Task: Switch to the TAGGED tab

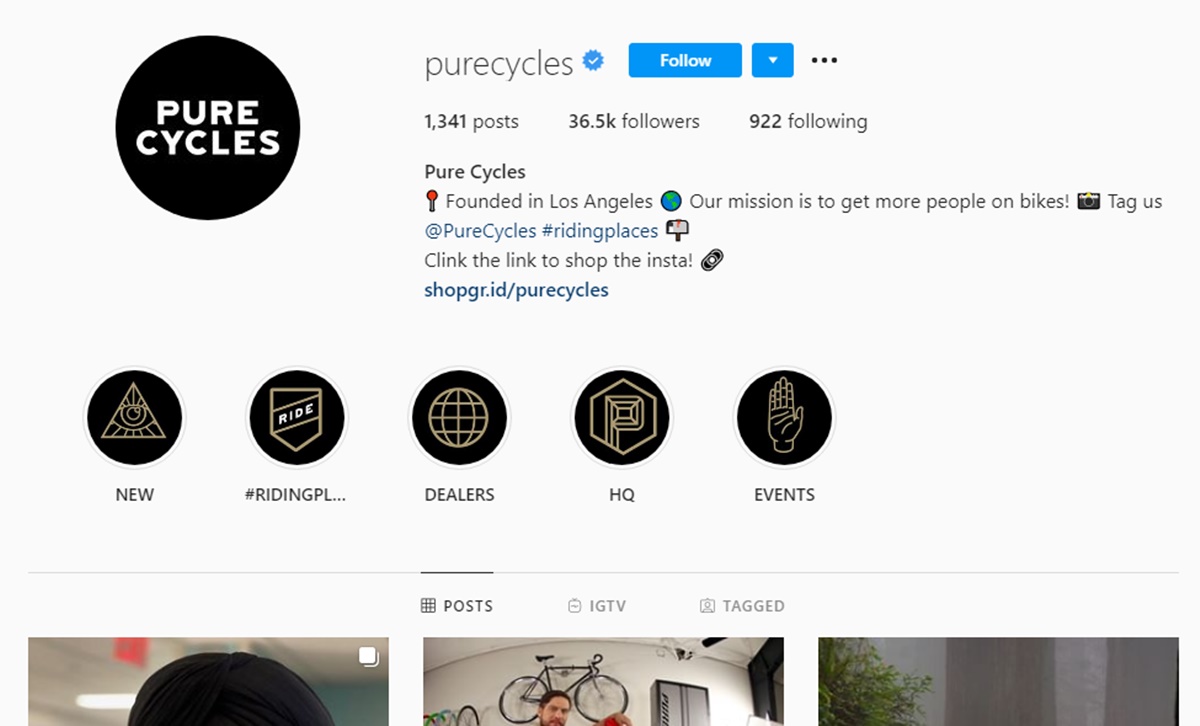Action: tap(742, 606)
